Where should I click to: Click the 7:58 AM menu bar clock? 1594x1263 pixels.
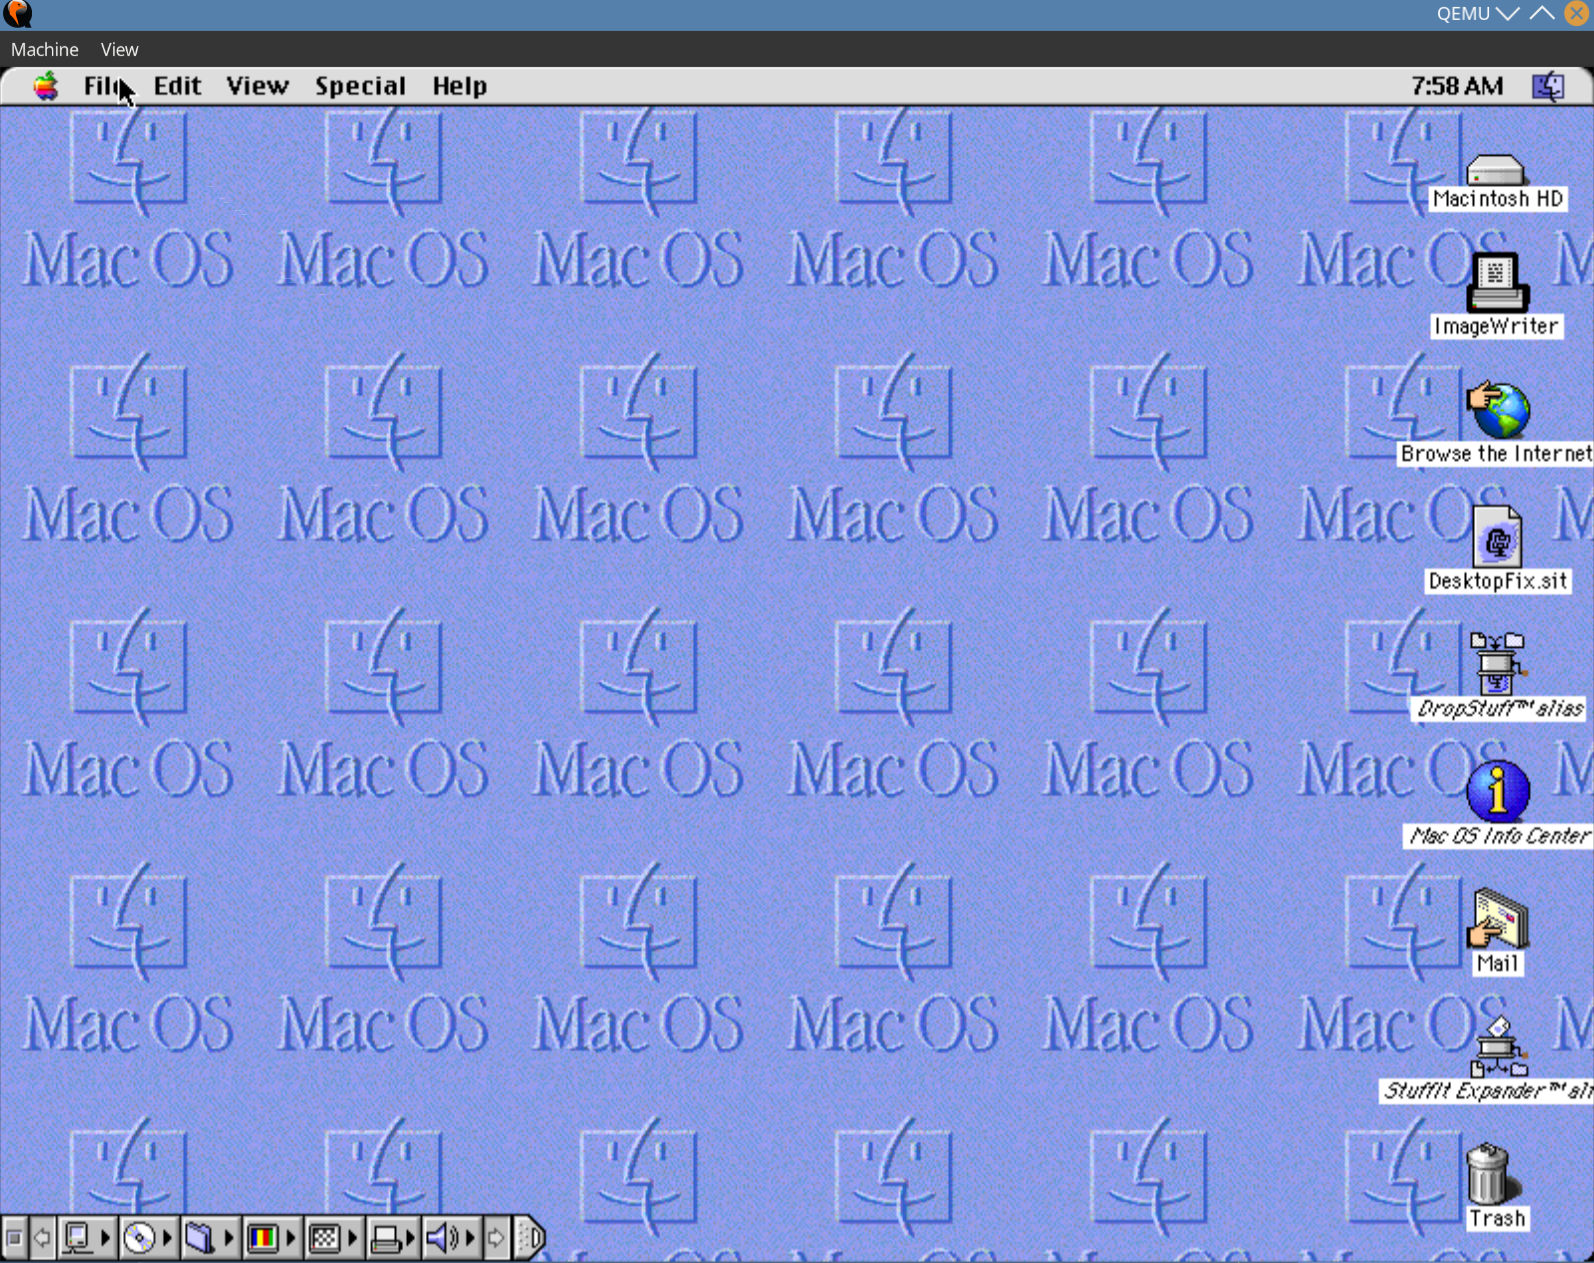point(1457,86)
